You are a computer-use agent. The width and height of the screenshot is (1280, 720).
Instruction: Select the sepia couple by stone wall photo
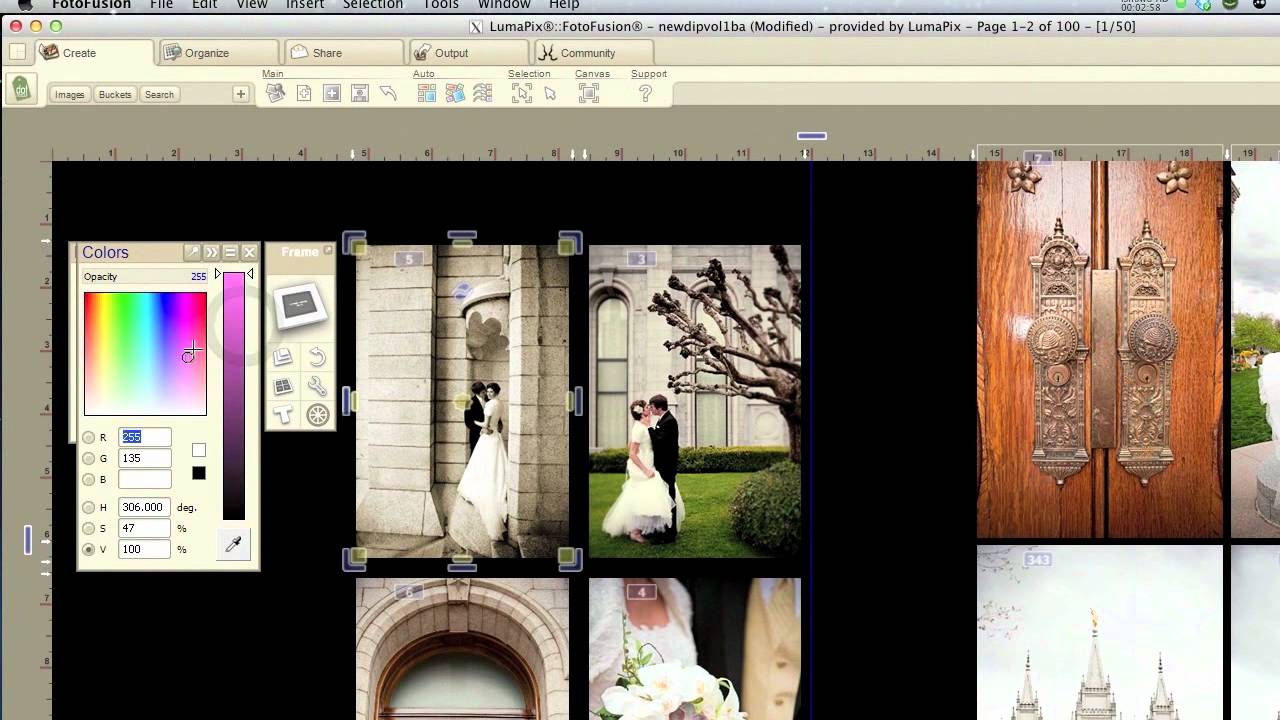point(462,401)
